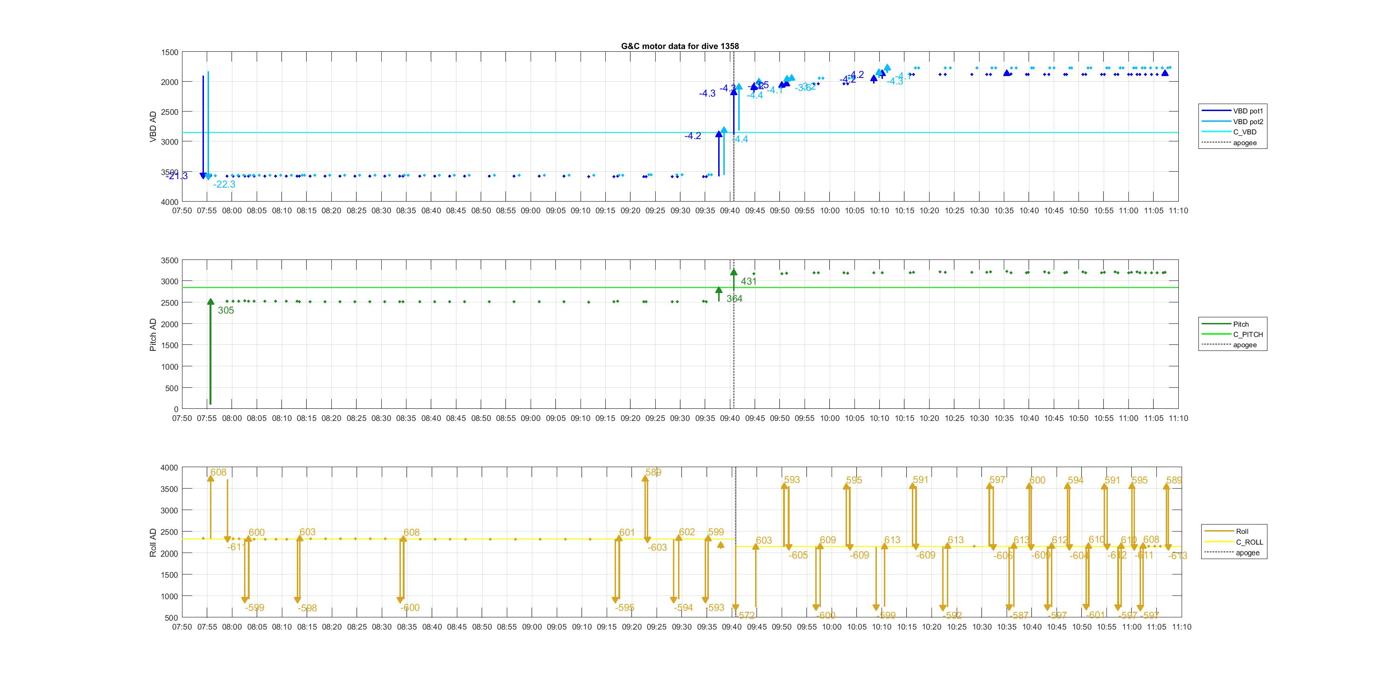Click "C_VBD" legend entry
The width and height of the screenshot is (1400, 693).
click(1245, 132)
